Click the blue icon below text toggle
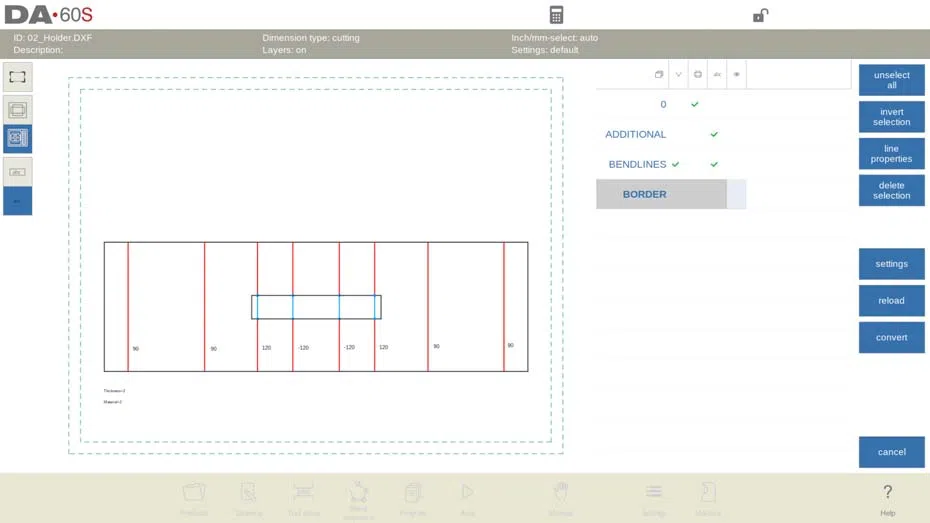Viewport: 930px width, 523px height. click(x=17, y=201)
